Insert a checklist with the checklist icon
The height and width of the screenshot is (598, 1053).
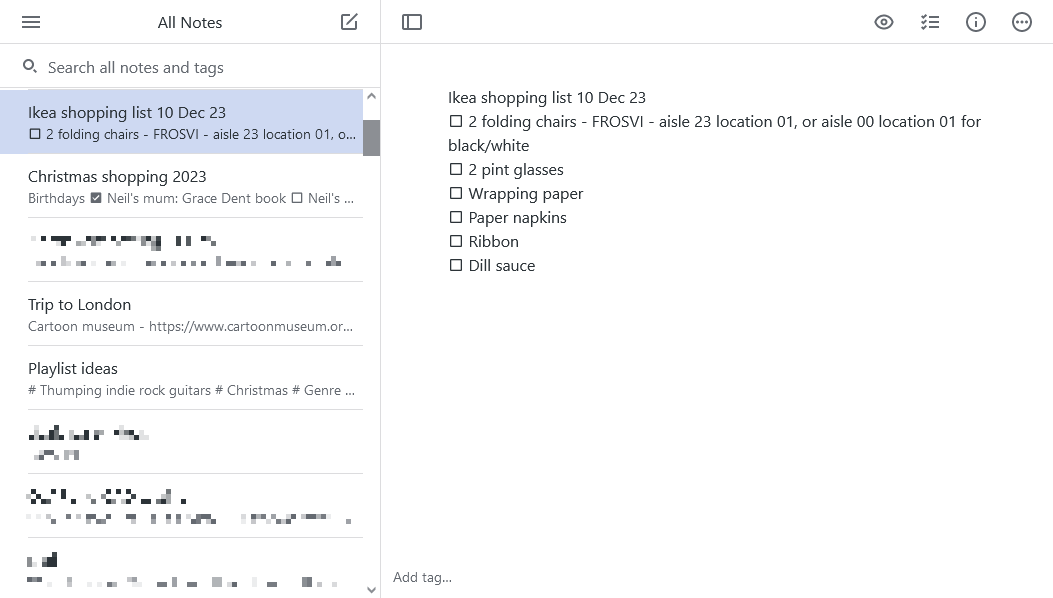pyautogui.click(x=930, y=21)
